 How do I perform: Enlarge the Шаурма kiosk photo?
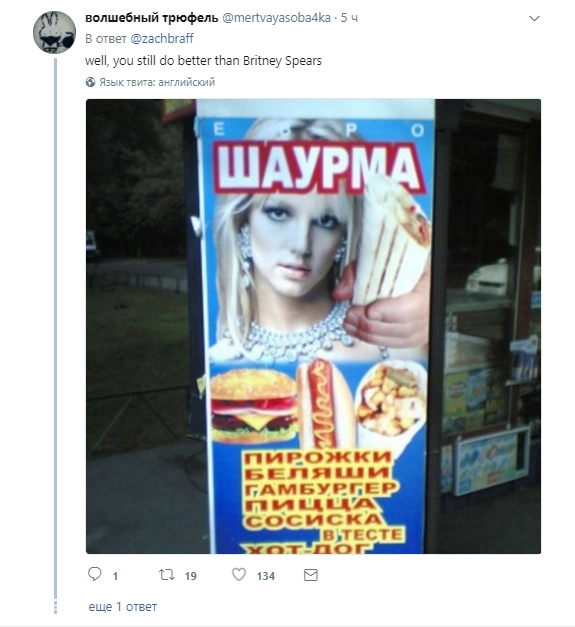313,326
